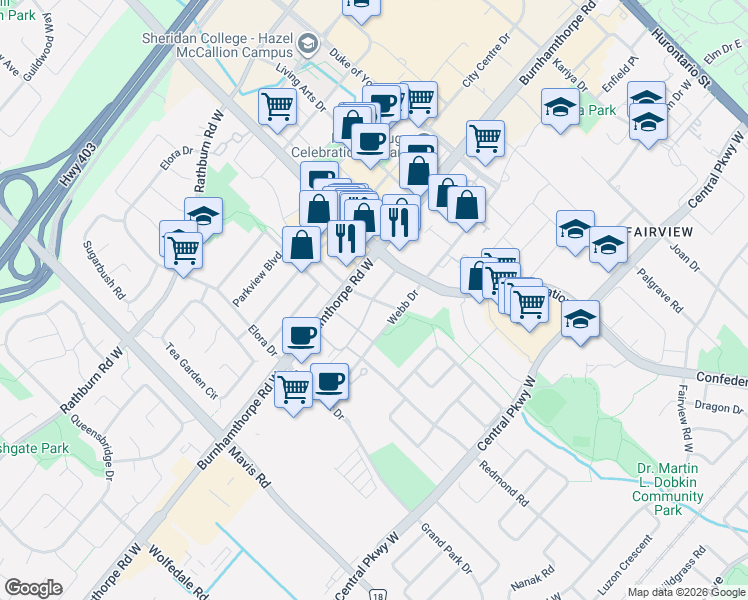
Task: Open the shopping cart marker near Sugarbush Rd
Action: pos(184,251)
